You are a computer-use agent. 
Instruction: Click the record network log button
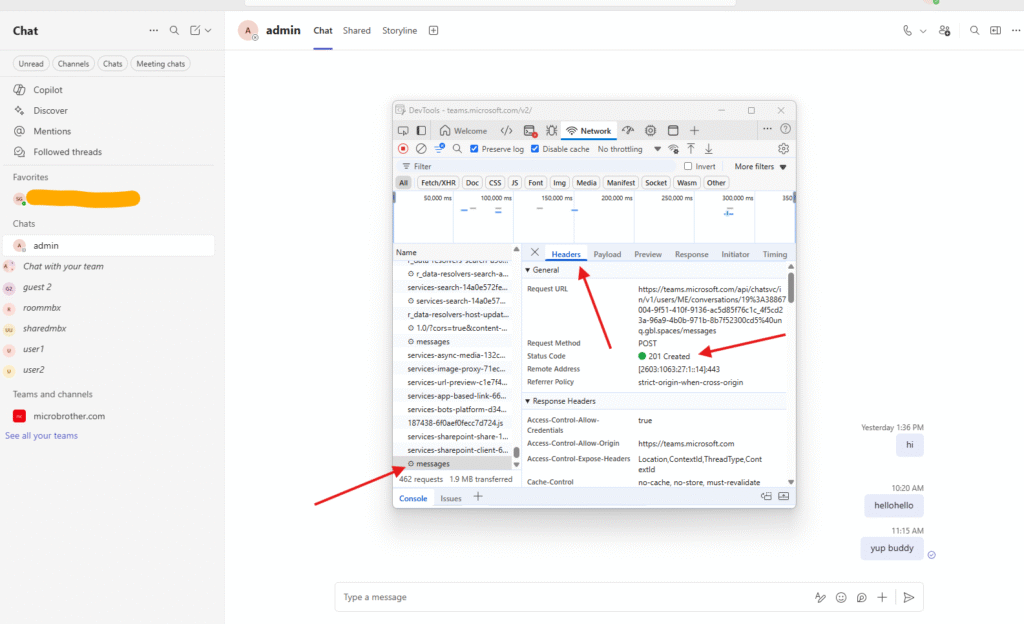click(403, 149)
